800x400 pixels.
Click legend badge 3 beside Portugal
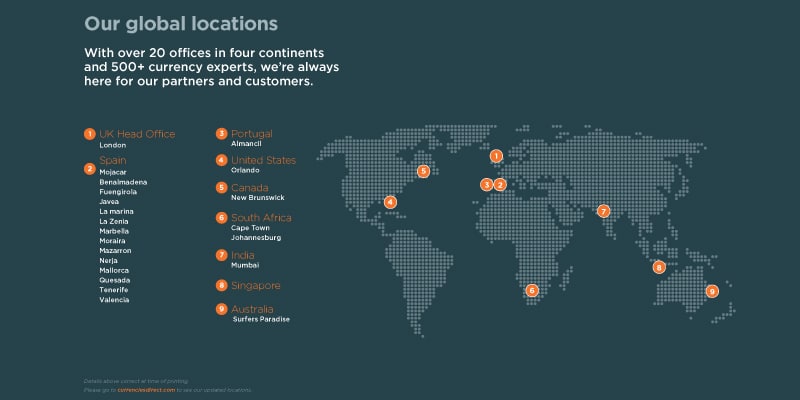click(221, 134)
